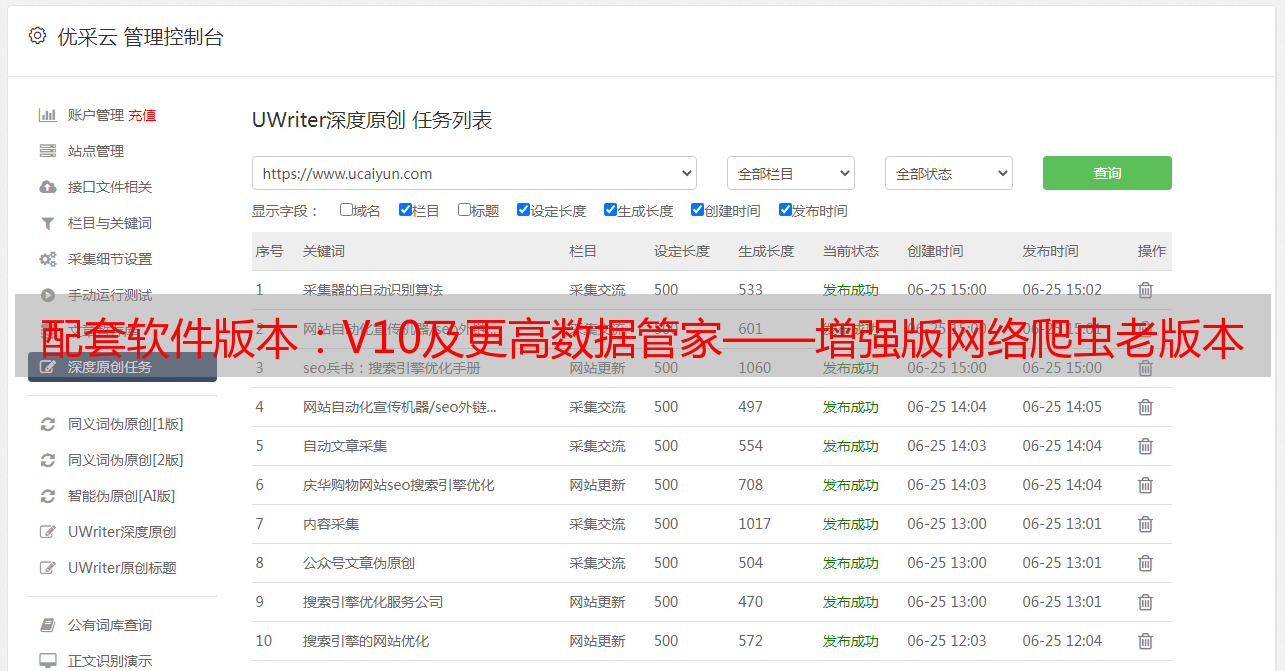Image resolution: width=1285 pixels, height=671 pixels.
Task: Open 采集细节设置 via its gears icon
Action: pyautogui.click(x=47, y=259)
